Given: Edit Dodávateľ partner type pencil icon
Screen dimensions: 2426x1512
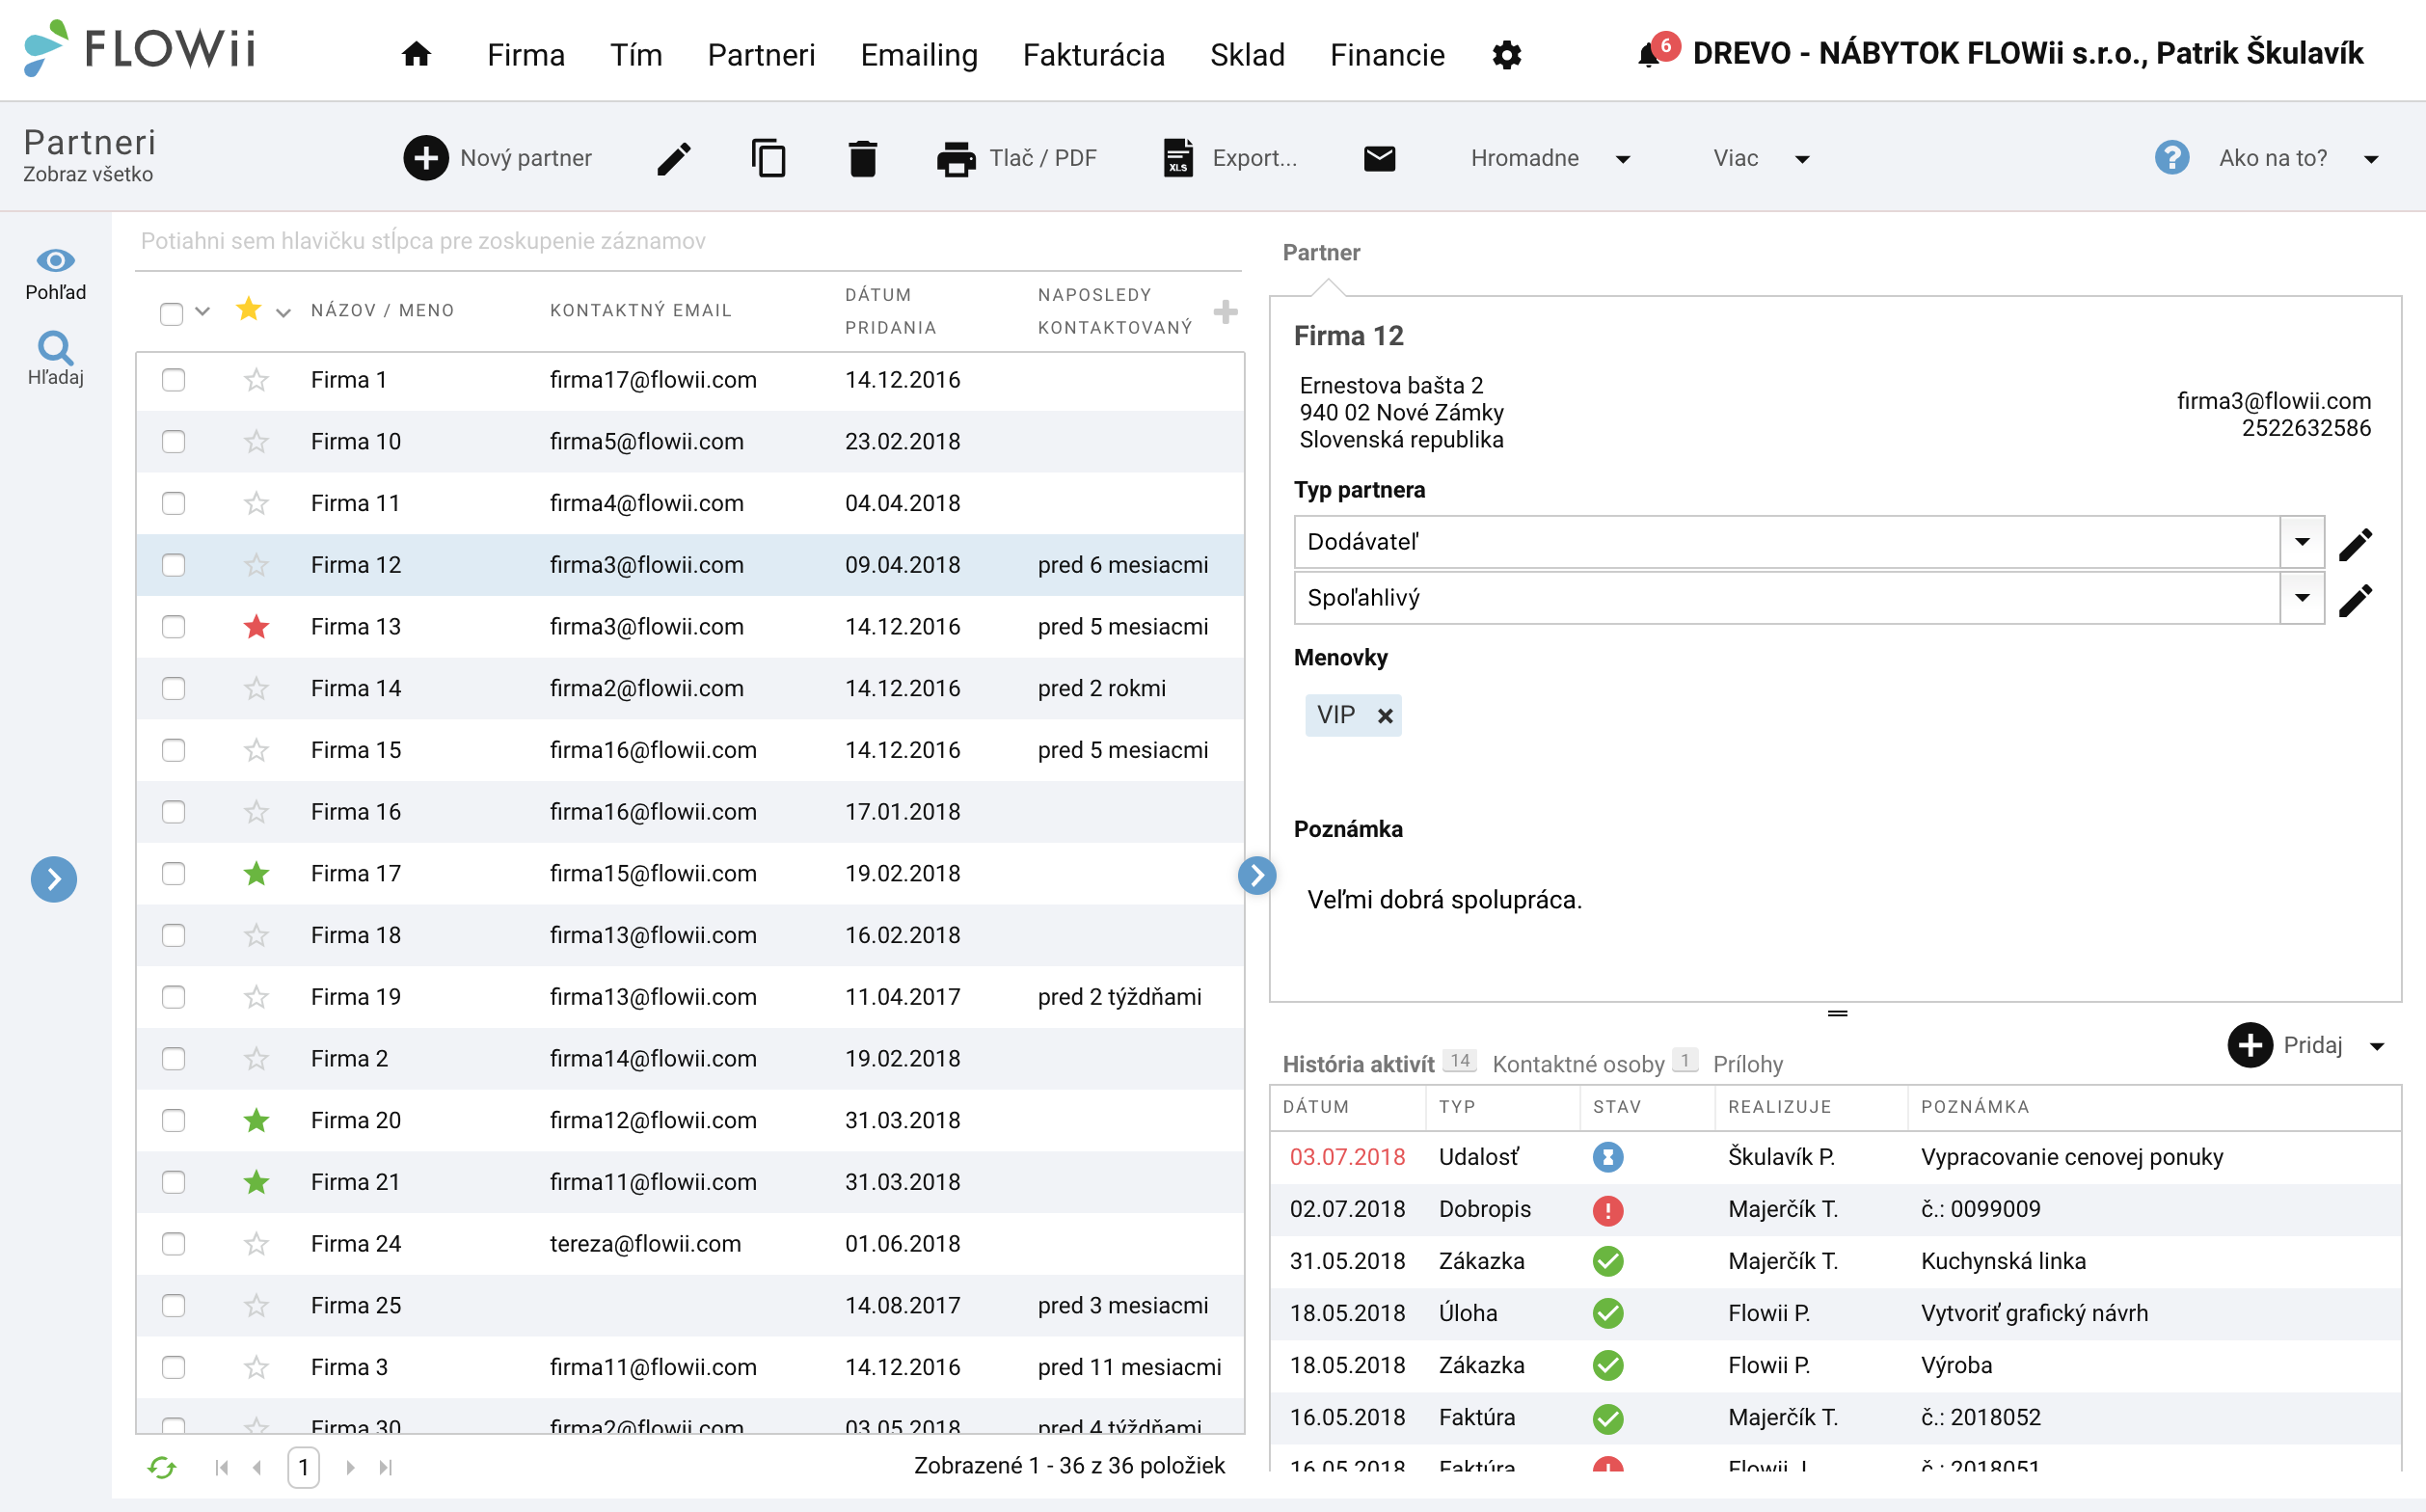Looking at the screenshot, I should coord(2355,543).
